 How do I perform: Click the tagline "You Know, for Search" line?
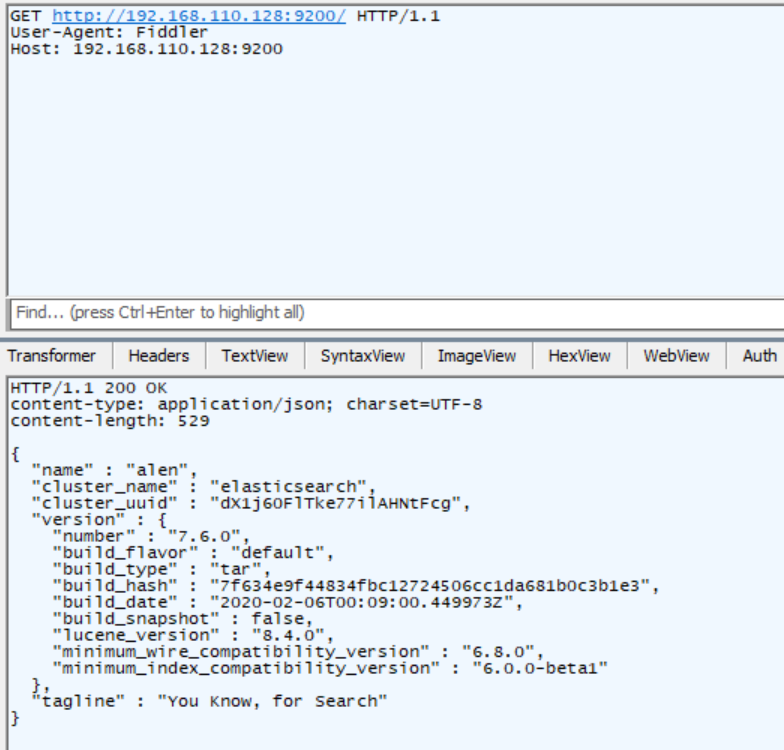click(x=210, y=702)
